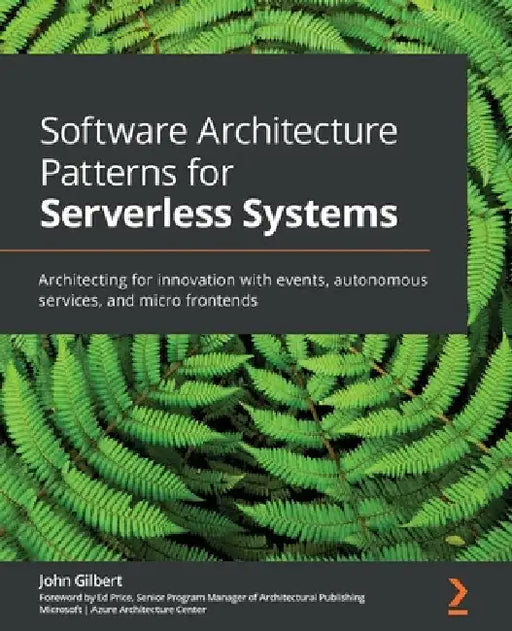Click the subtitle 'Architecting for innovation with events, autonomous'
Image resolution: width=512 pixels, height=631 pixels.
pyautogui.click(x=233, y=280)
